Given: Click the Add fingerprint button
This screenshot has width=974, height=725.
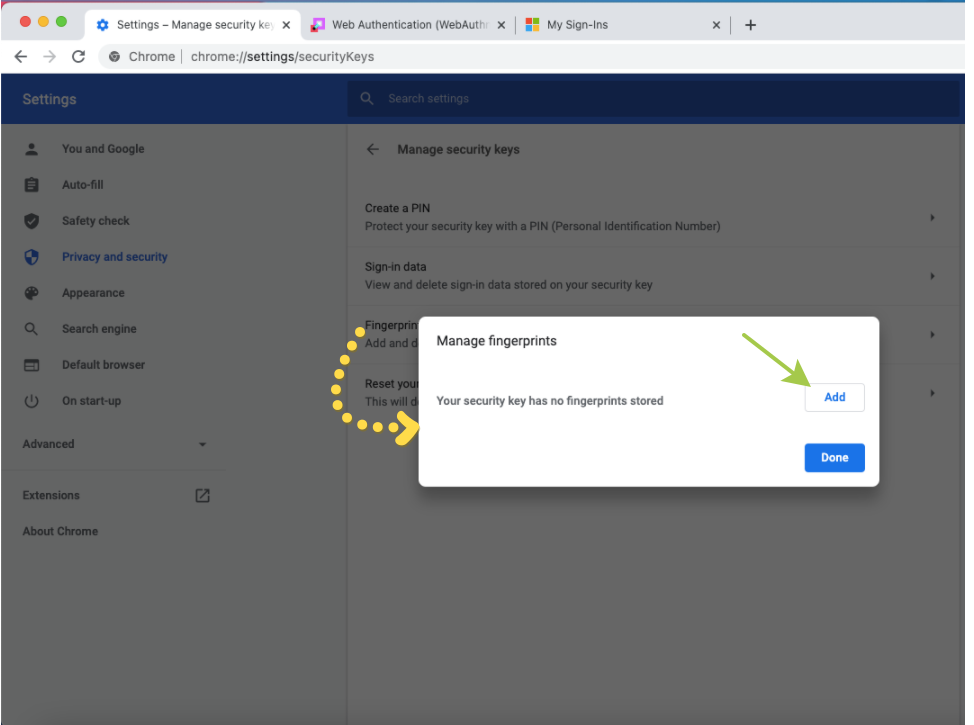Looking at the screenshot, I should tap(834, 397).
